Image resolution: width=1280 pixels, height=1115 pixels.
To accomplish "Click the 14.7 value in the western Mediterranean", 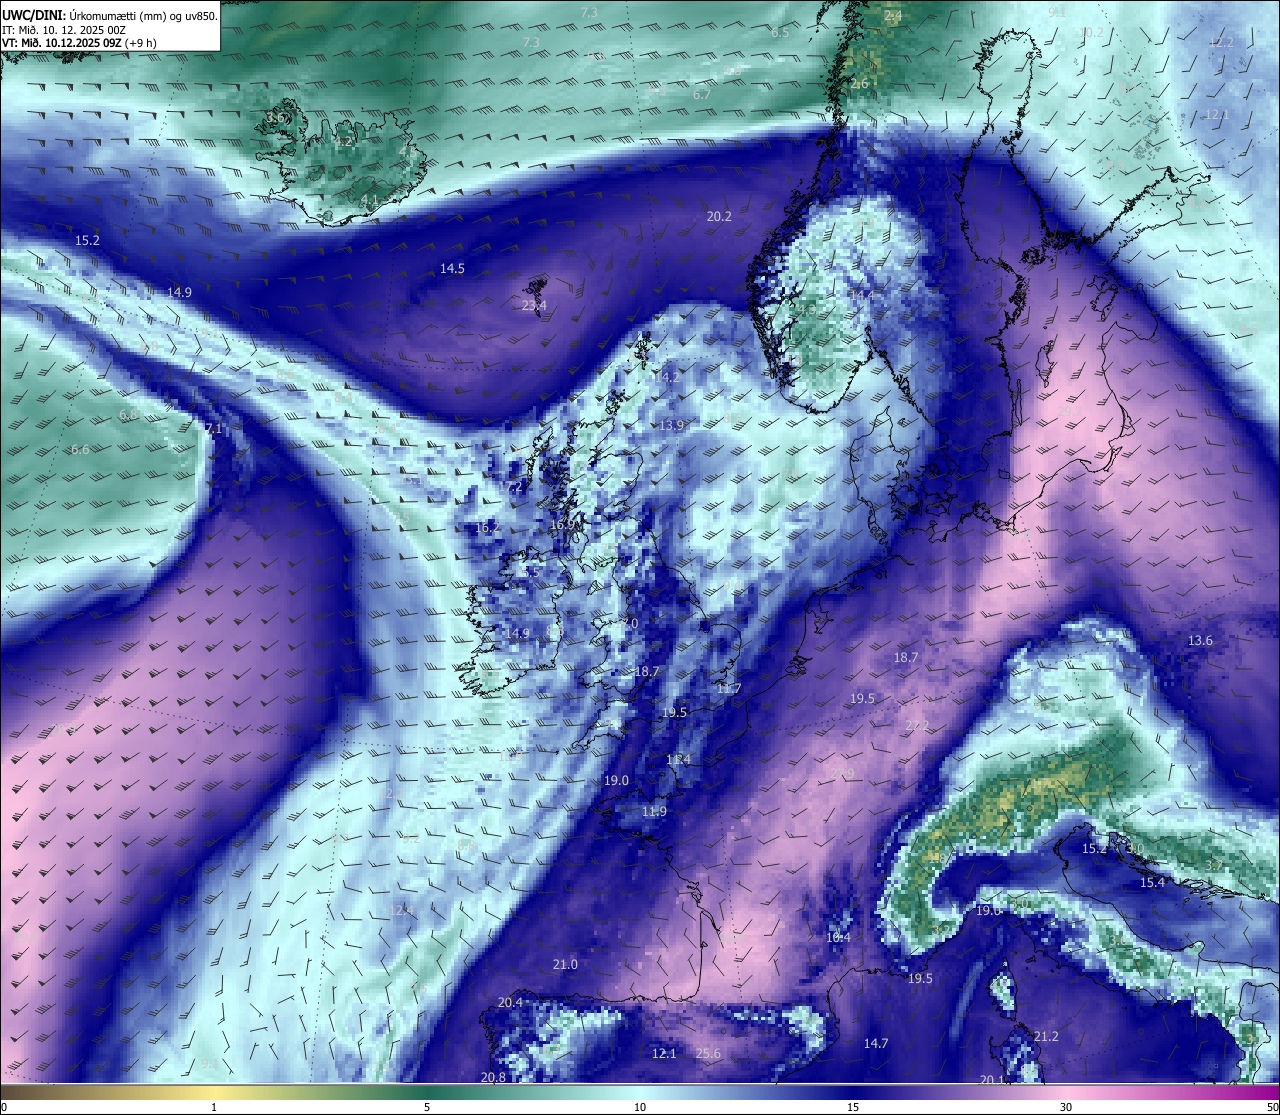I will click(876, 1043).
